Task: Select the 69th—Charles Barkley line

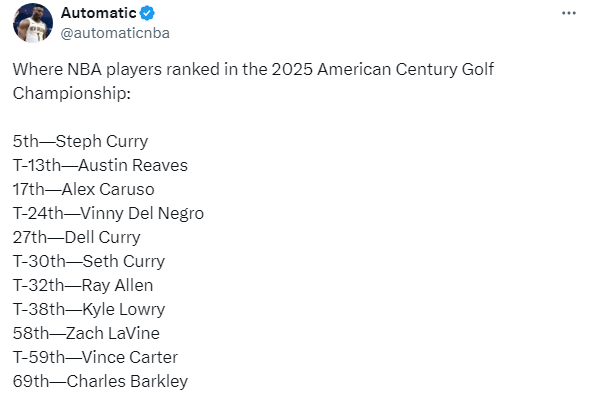Action: coord(100,381)
